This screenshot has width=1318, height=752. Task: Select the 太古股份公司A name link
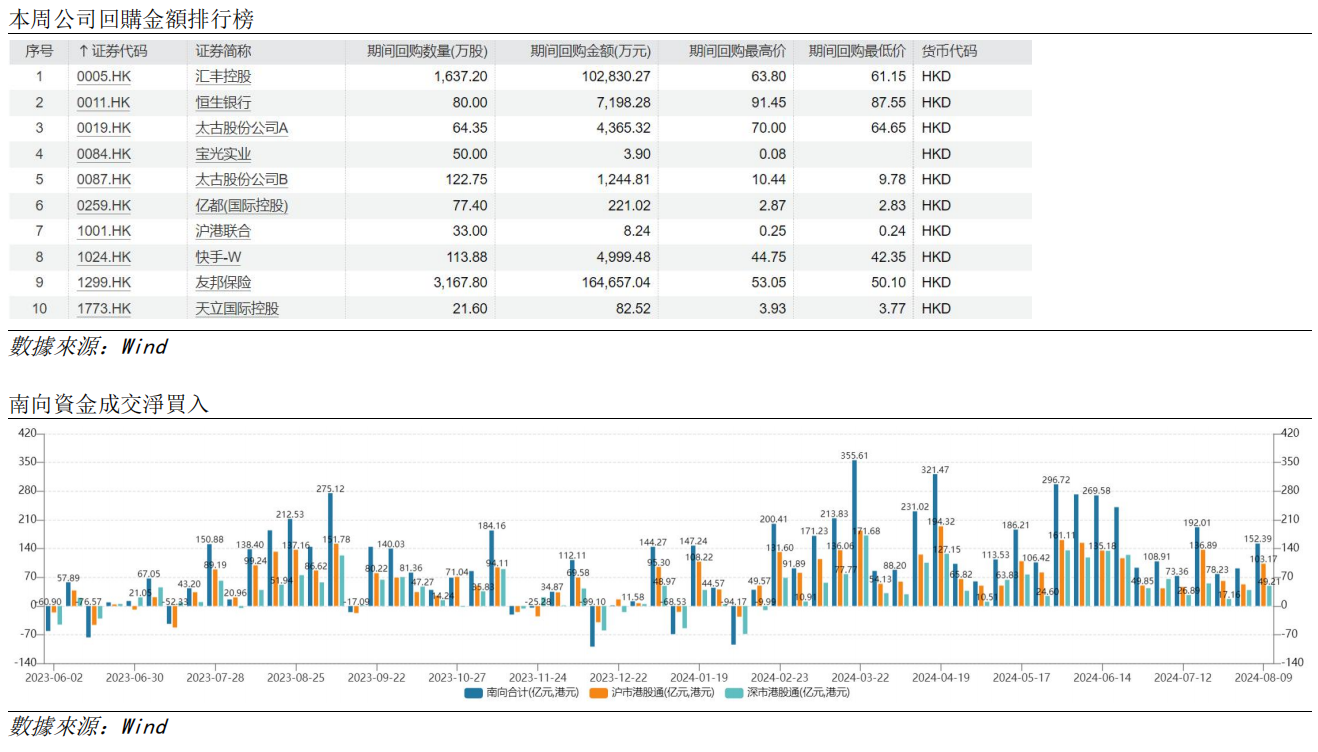[241, 128]
